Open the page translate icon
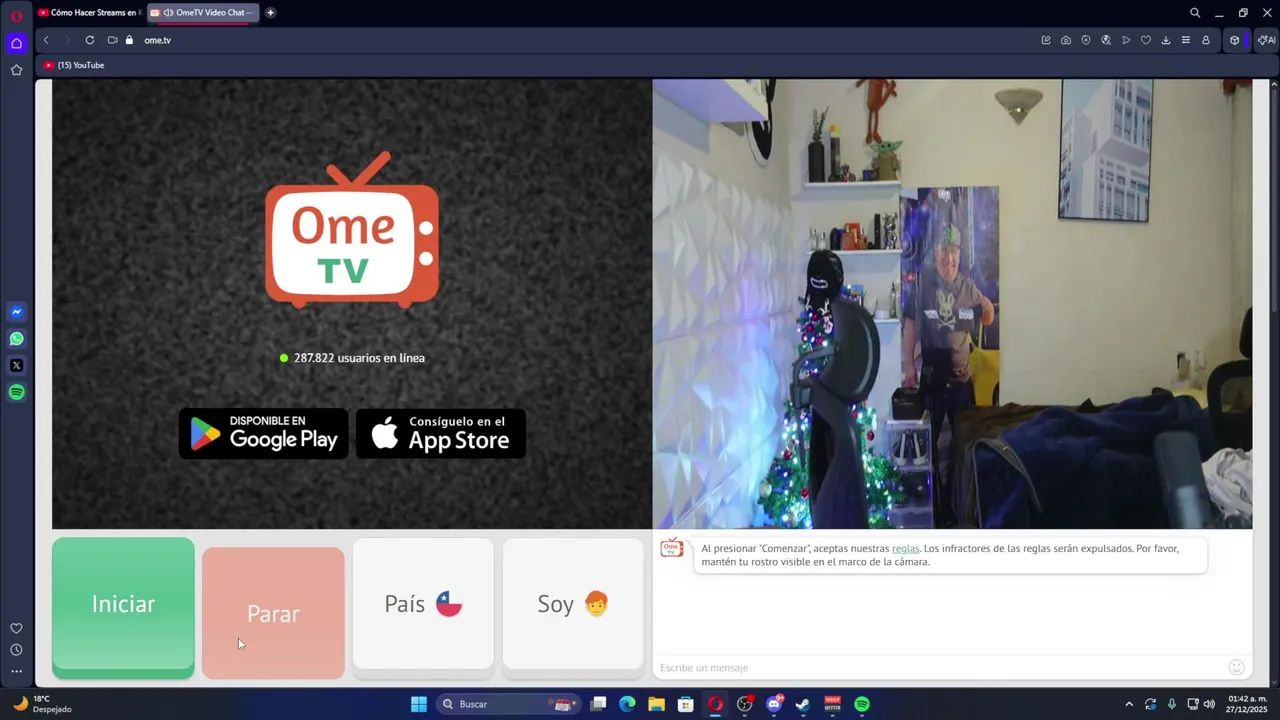1280x720 pixels. pos(1106,40)
